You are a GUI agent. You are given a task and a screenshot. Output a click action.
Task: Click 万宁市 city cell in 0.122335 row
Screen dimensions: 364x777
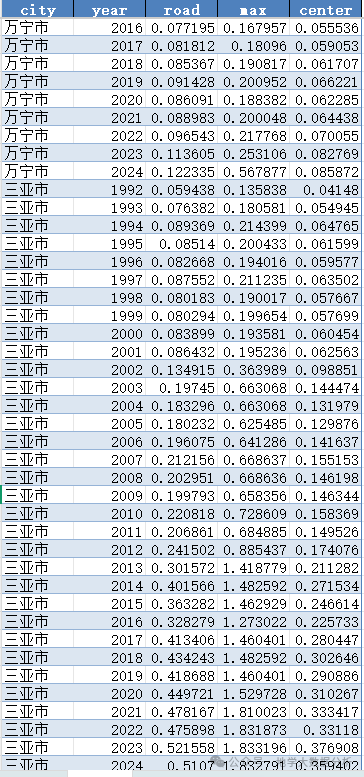(38, 172)
